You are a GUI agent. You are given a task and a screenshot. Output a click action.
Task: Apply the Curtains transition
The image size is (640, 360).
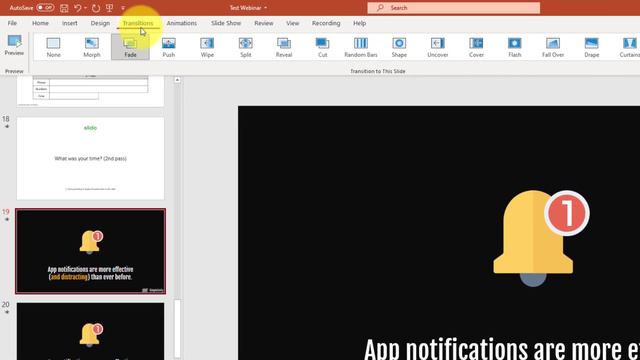(629, 47)
